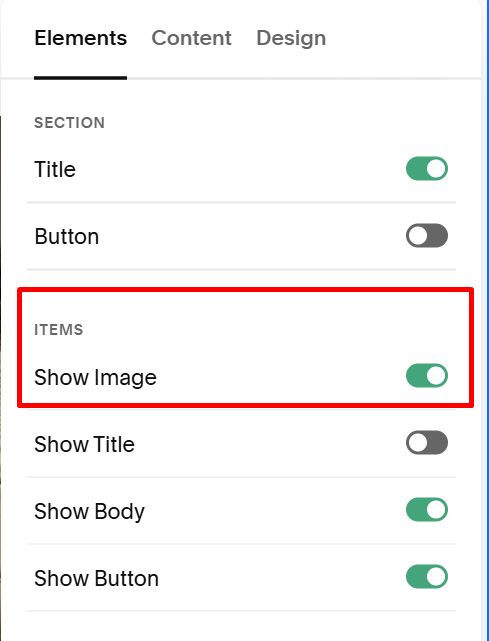489x641 pixels.
Task: Disable the section Title toggle
Action: tap(427, 168)
